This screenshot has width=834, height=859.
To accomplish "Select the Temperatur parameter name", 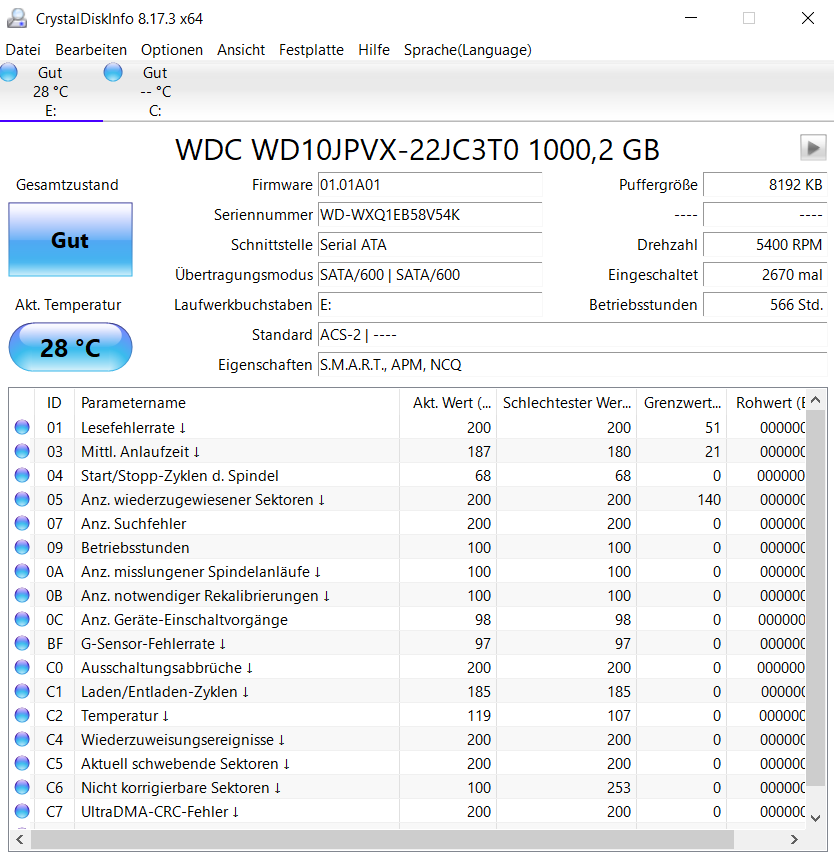I will tap(125, 716).
